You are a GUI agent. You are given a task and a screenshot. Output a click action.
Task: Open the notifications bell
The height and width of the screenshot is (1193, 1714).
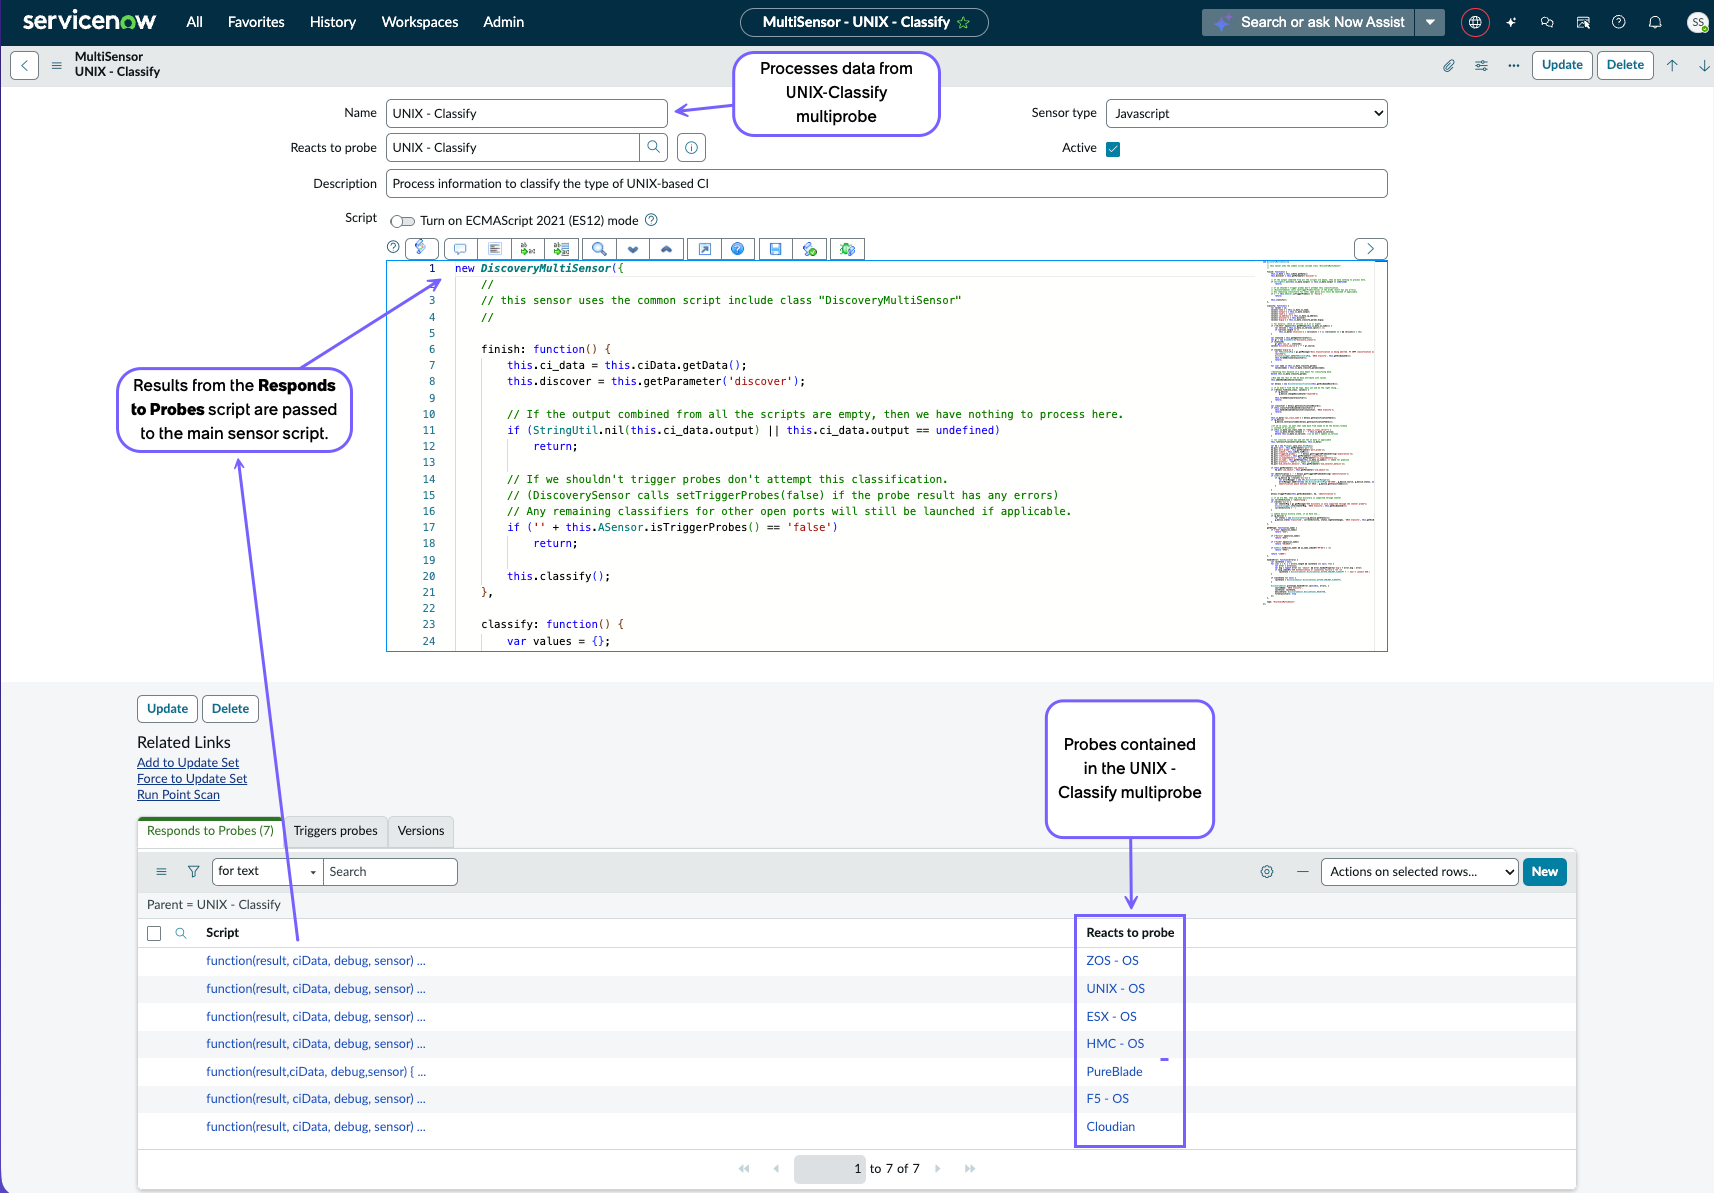[1655, 22]
